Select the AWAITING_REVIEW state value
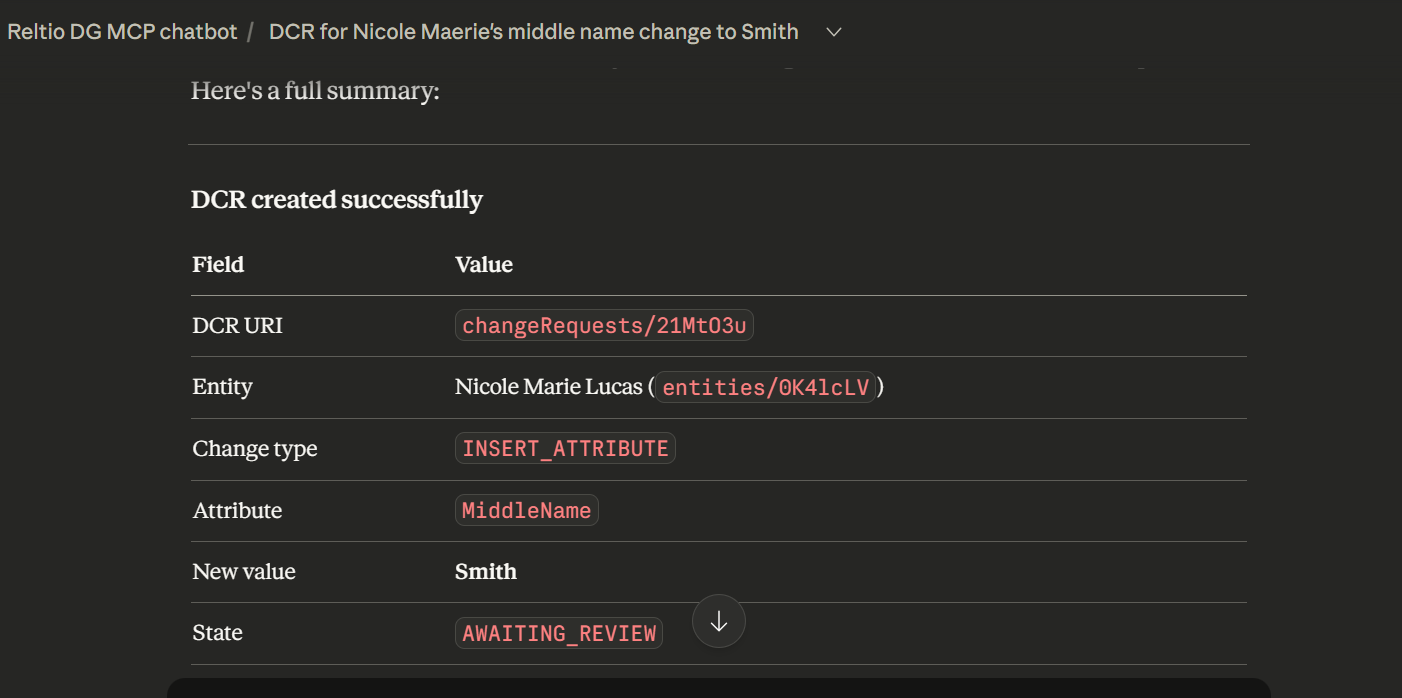Screen dimensions: 1402x698 (x=559, y=633)
